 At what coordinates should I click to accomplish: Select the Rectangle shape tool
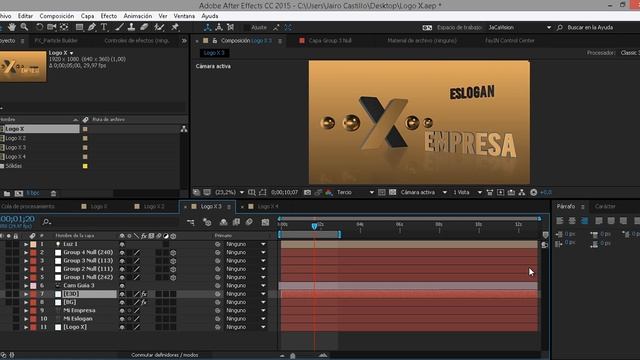[x=79, y=27]
